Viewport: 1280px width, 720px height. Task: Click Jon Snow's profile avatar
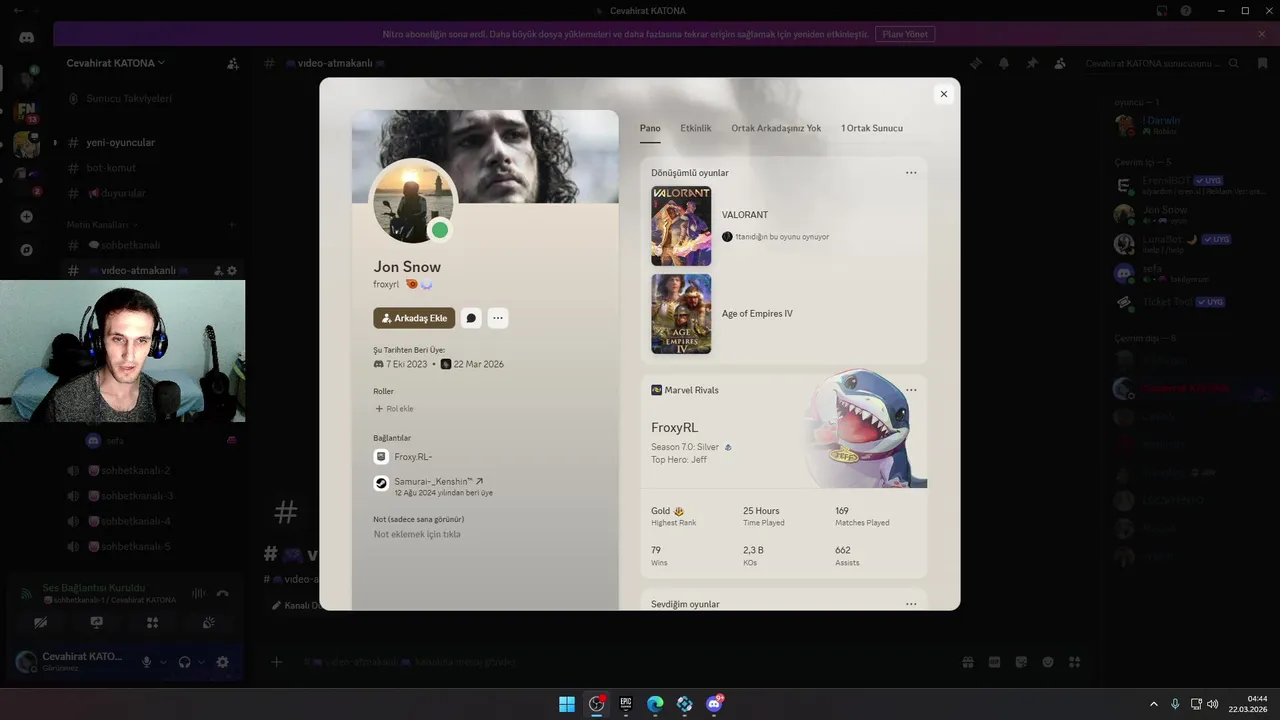click(x=414, y=202)
